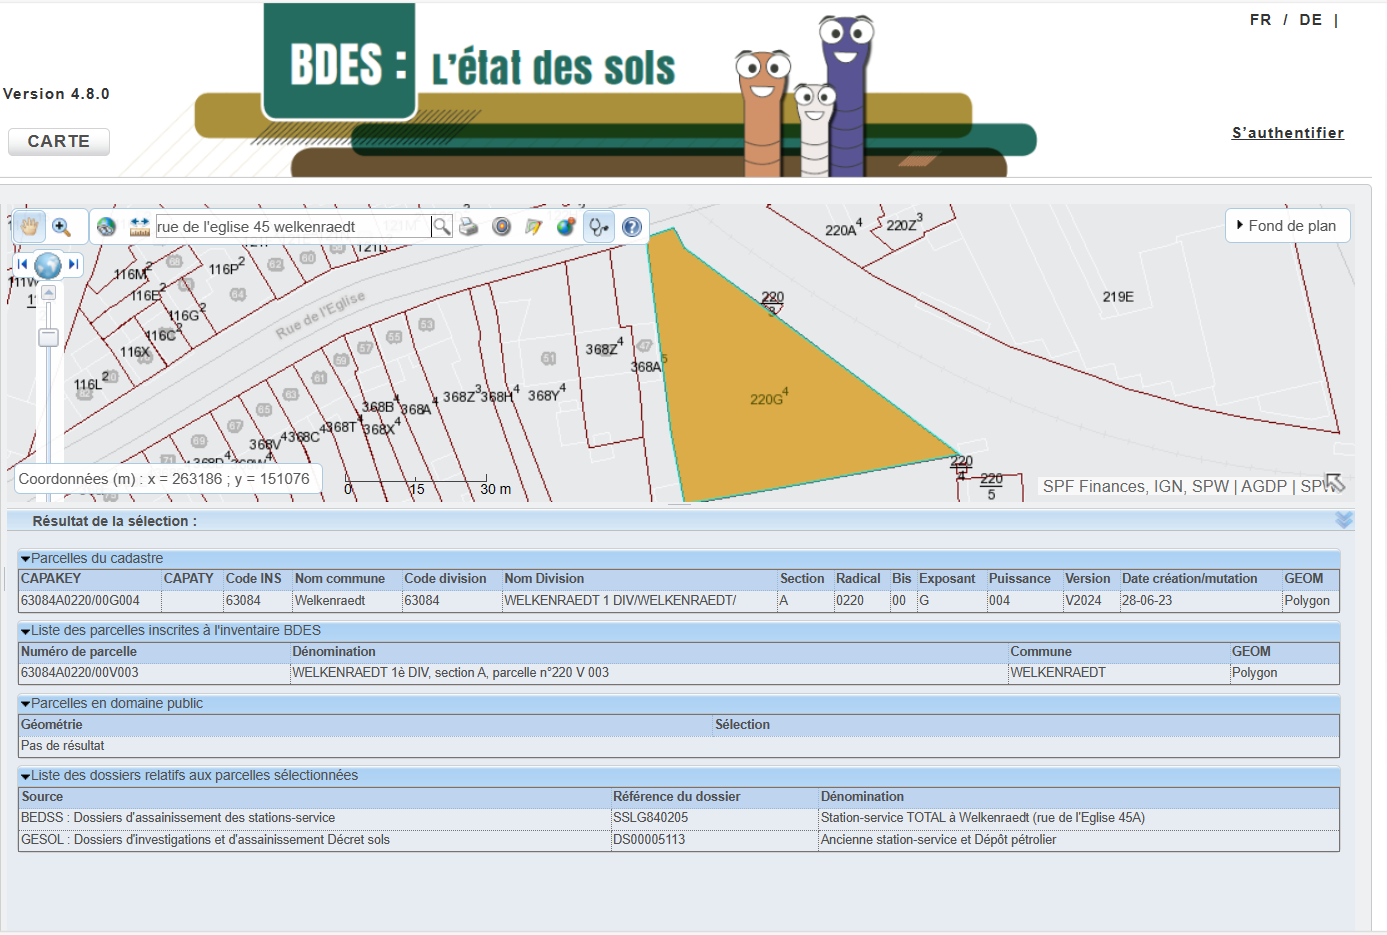
Task: Click the stethoscope identify tool
Action: coord(598,227)
